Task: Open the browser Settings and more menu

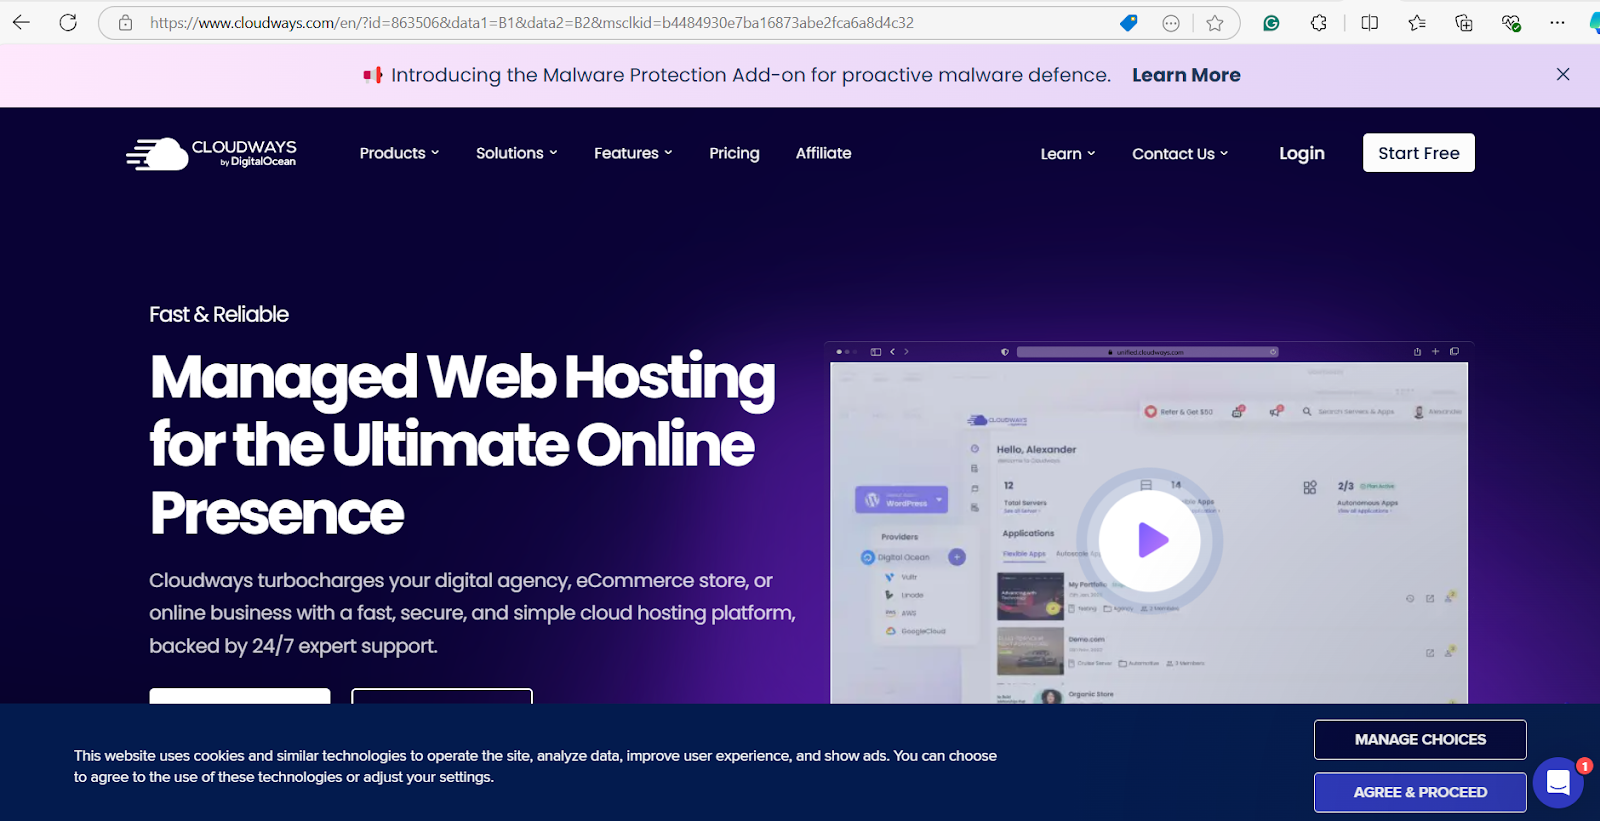Action: [x=1557, y=22]
